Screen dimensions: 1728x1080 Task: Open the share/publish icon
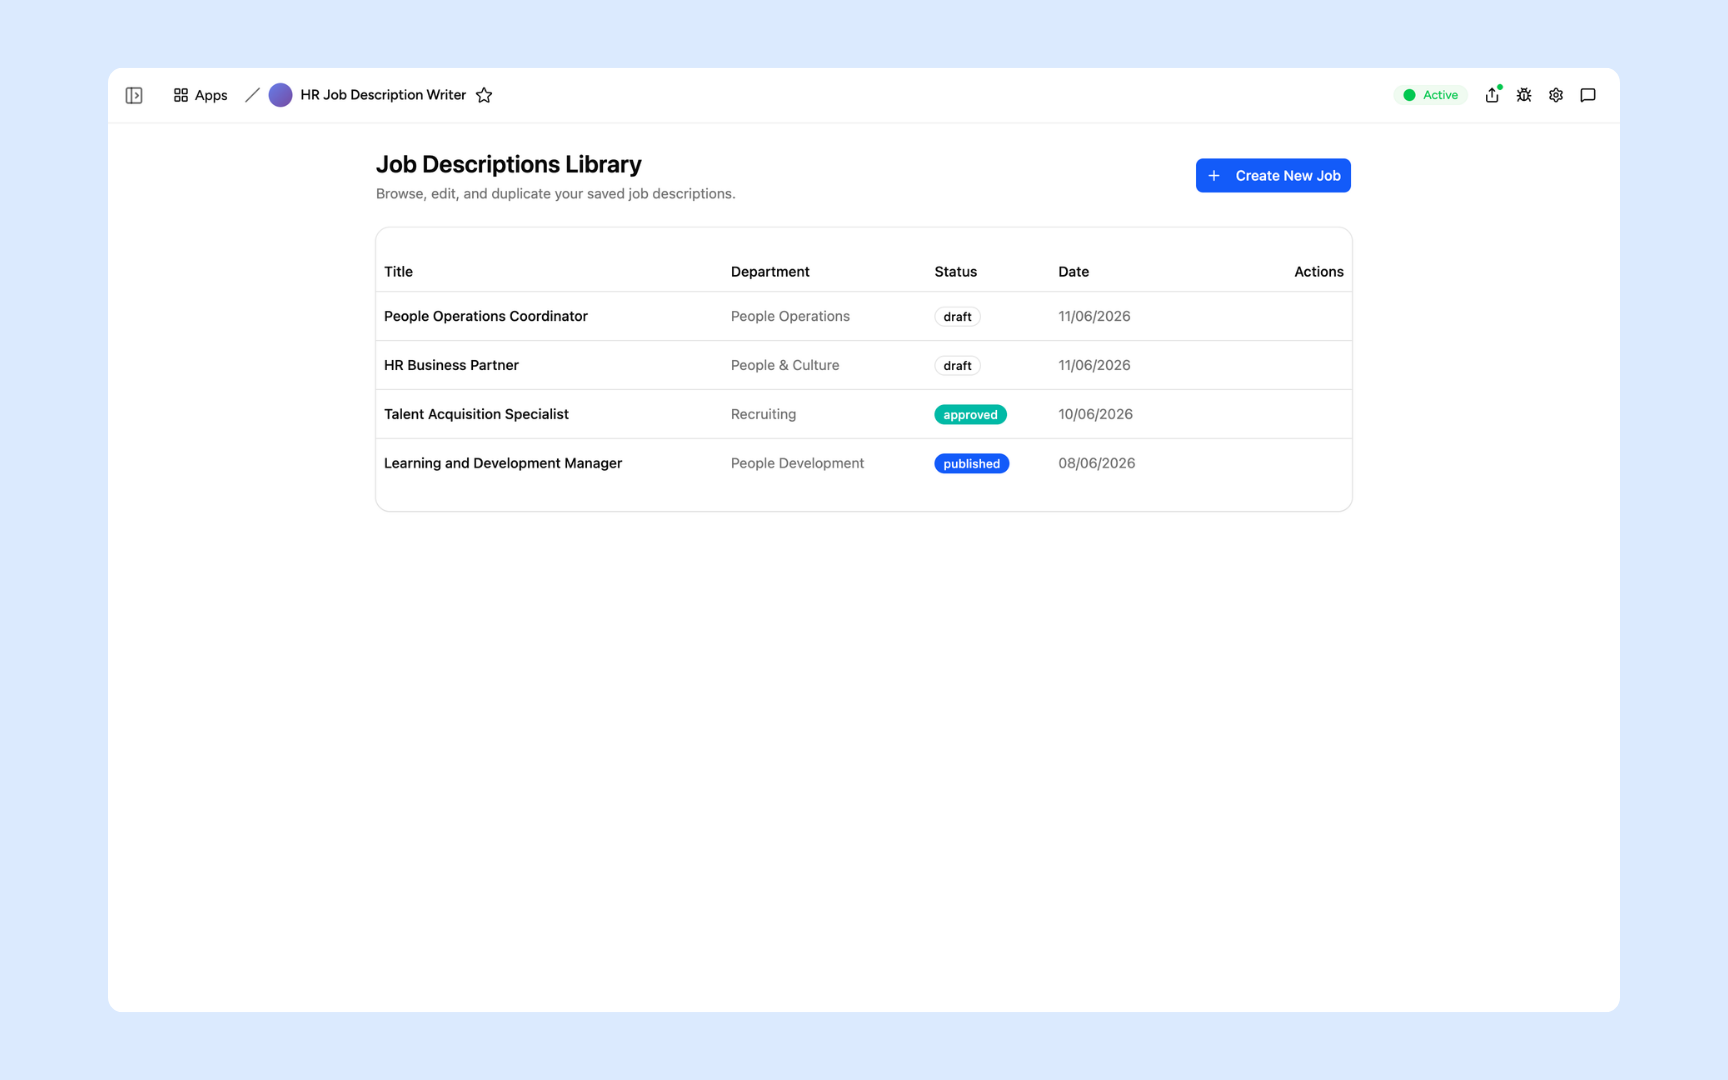click(x=1492, y=95)
